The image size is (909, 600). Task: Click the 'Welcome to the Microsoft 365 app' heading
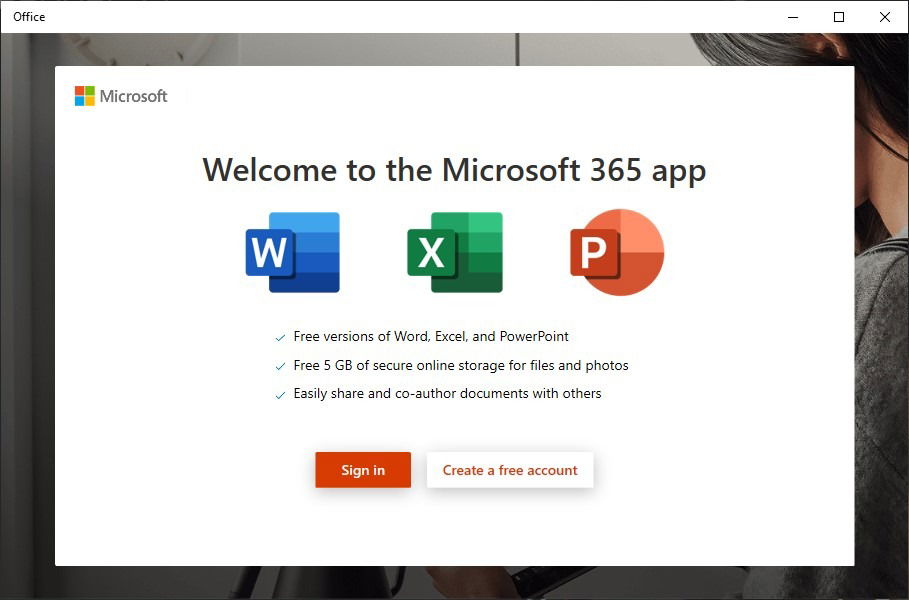[x=454, y=170]
